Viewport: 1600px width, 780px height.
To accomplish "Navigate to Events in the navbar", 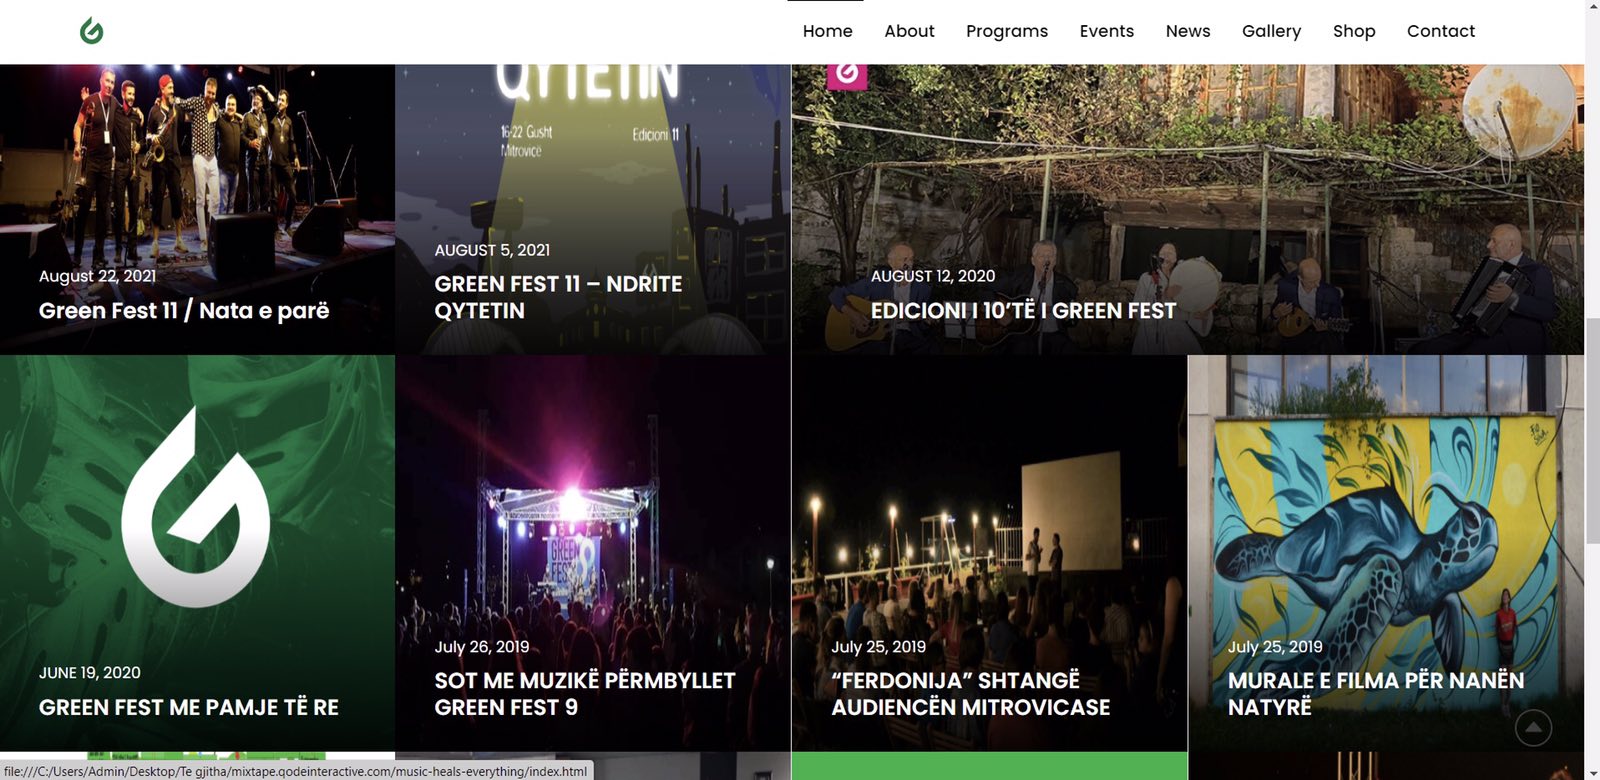I will coord(1106,31).
